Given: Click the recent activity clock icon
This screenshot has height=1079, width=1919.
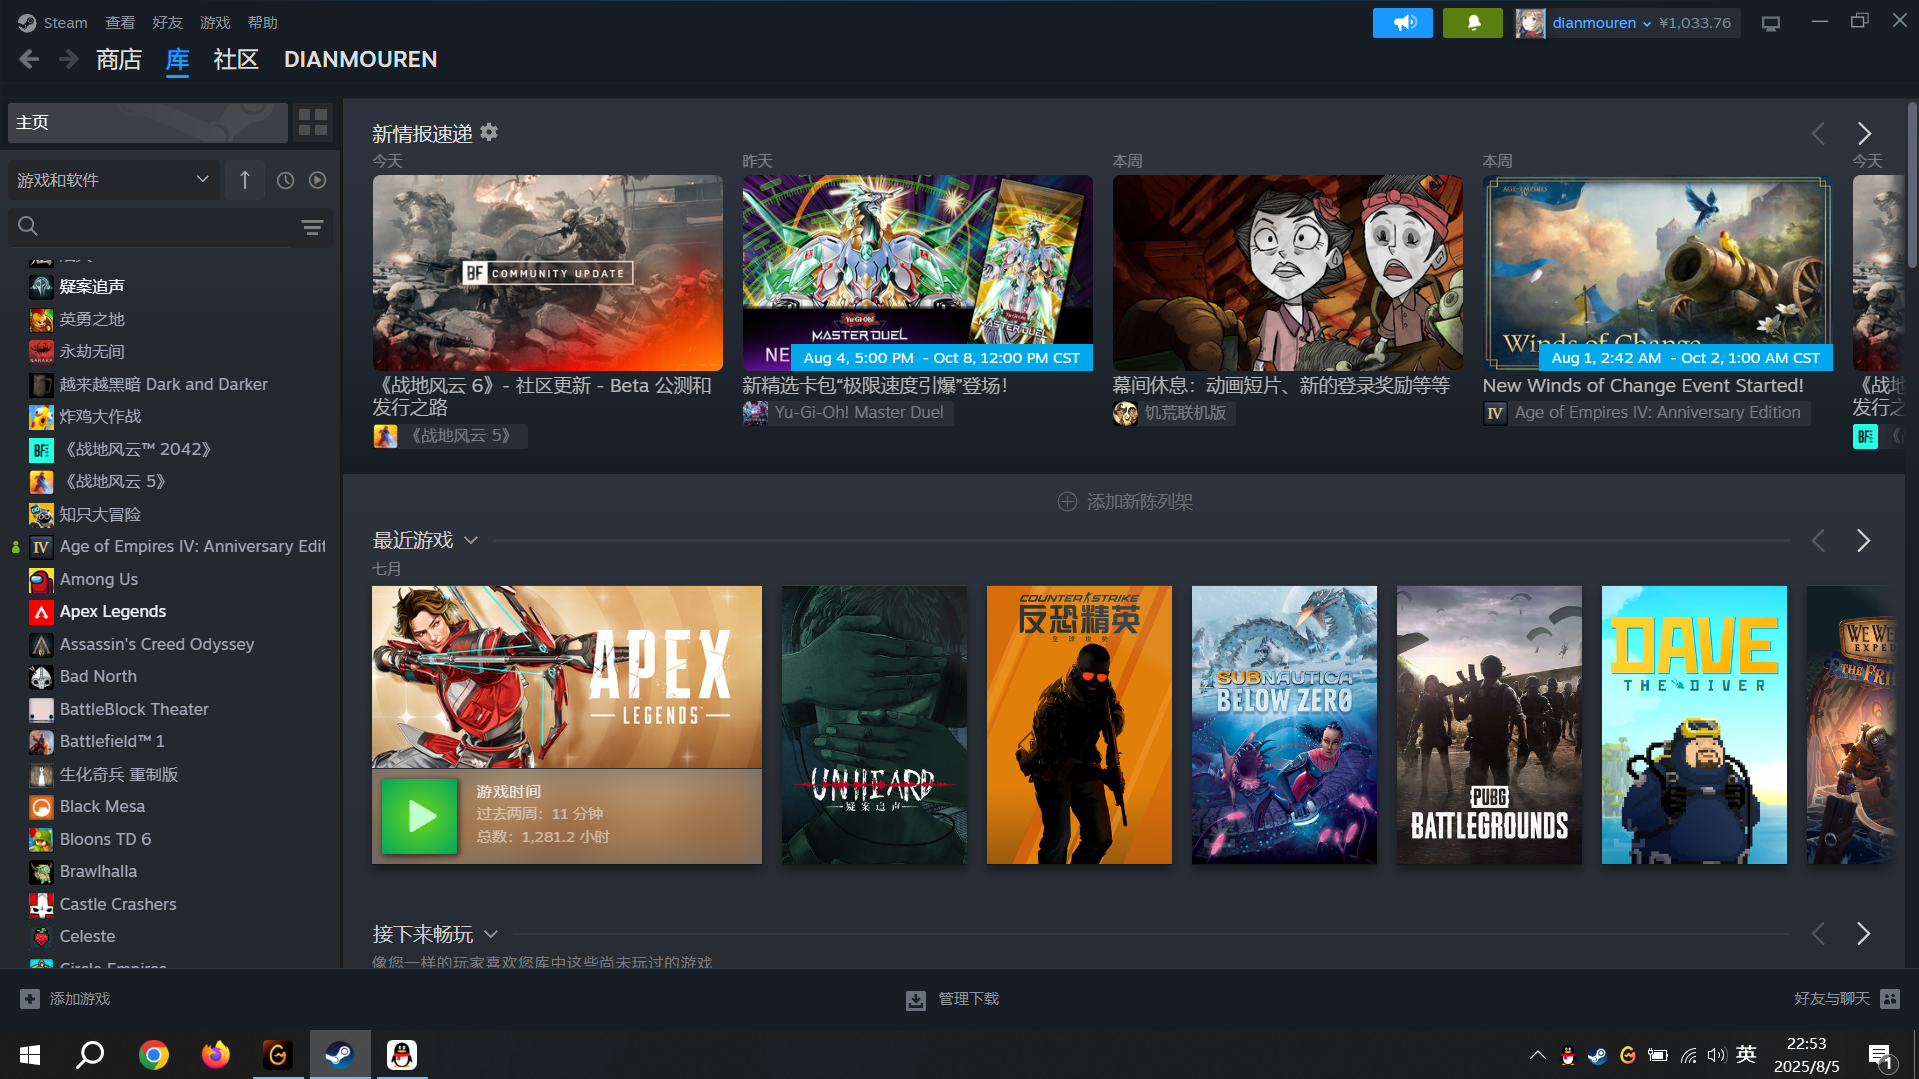Looking at the screenshot, I should pyautogui.click(x=285, y=180).
